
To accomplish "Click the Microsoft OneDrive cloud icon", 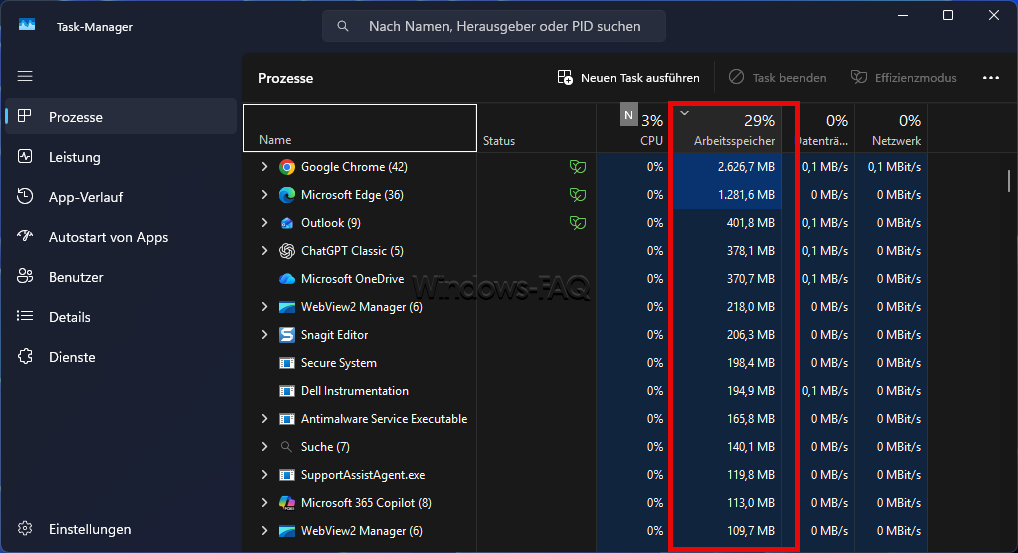I will coord(286,278).
